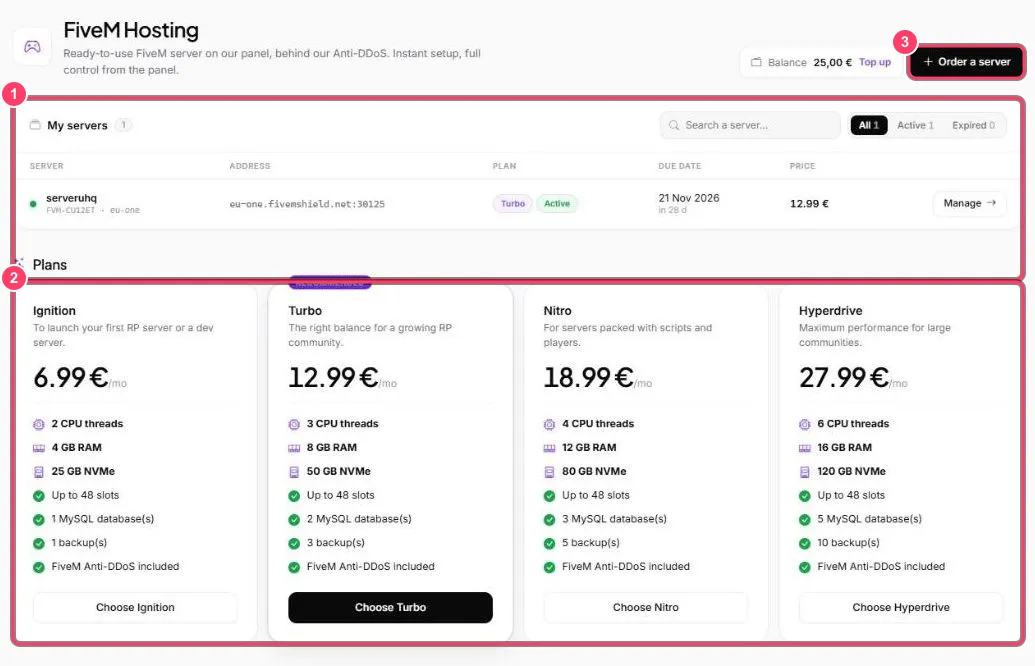1035x666 pixels.
Task: Click the magnifier icon in server search
Action: point(674,125)
